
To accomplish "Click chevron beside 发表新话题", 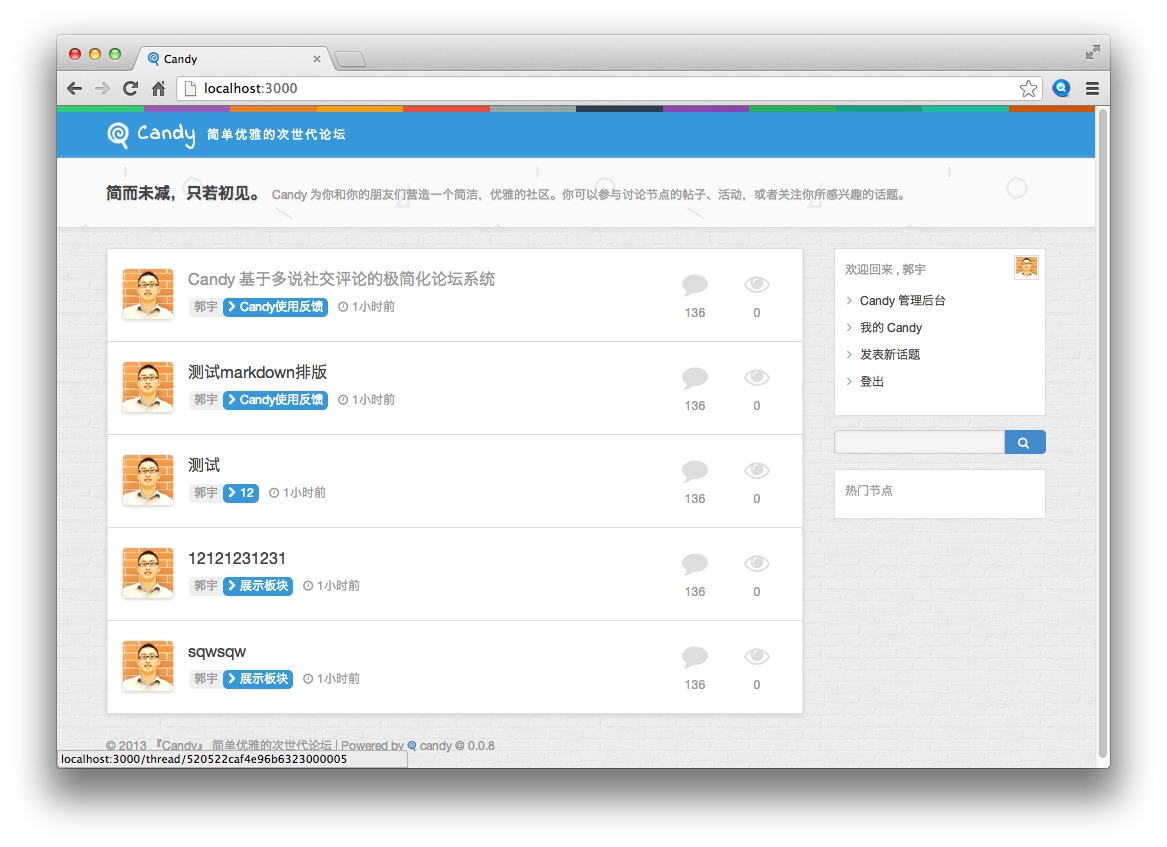I will 849,354.
